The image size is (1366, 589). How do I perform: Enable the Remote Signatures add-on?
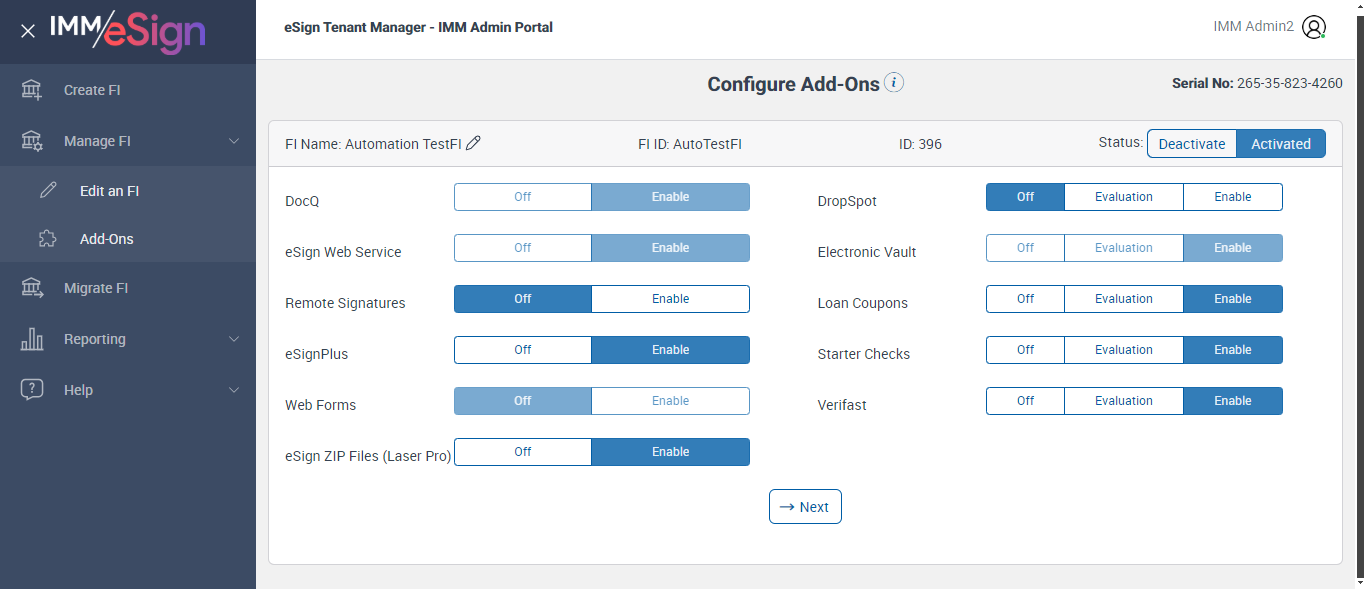(x=670, y=299)
